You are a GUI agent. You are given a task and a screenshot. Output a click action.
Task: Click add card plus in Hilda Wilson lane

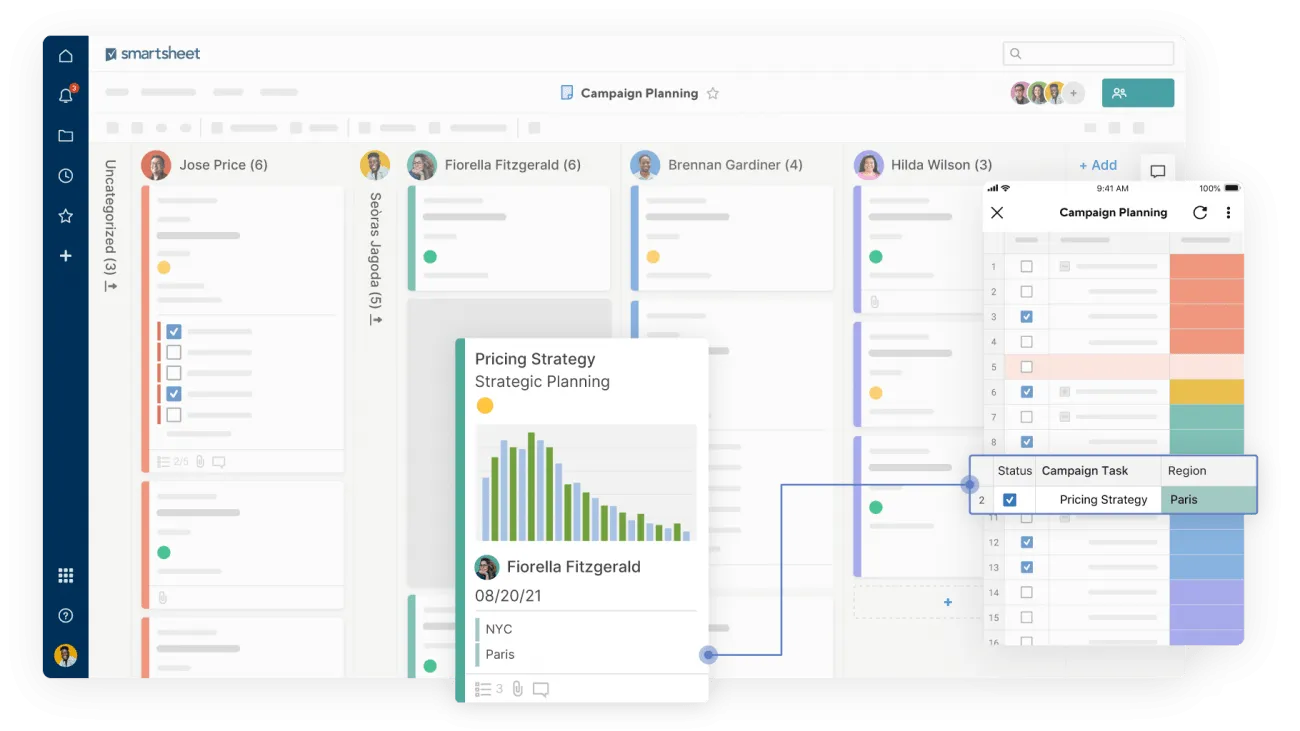point(948,602)
